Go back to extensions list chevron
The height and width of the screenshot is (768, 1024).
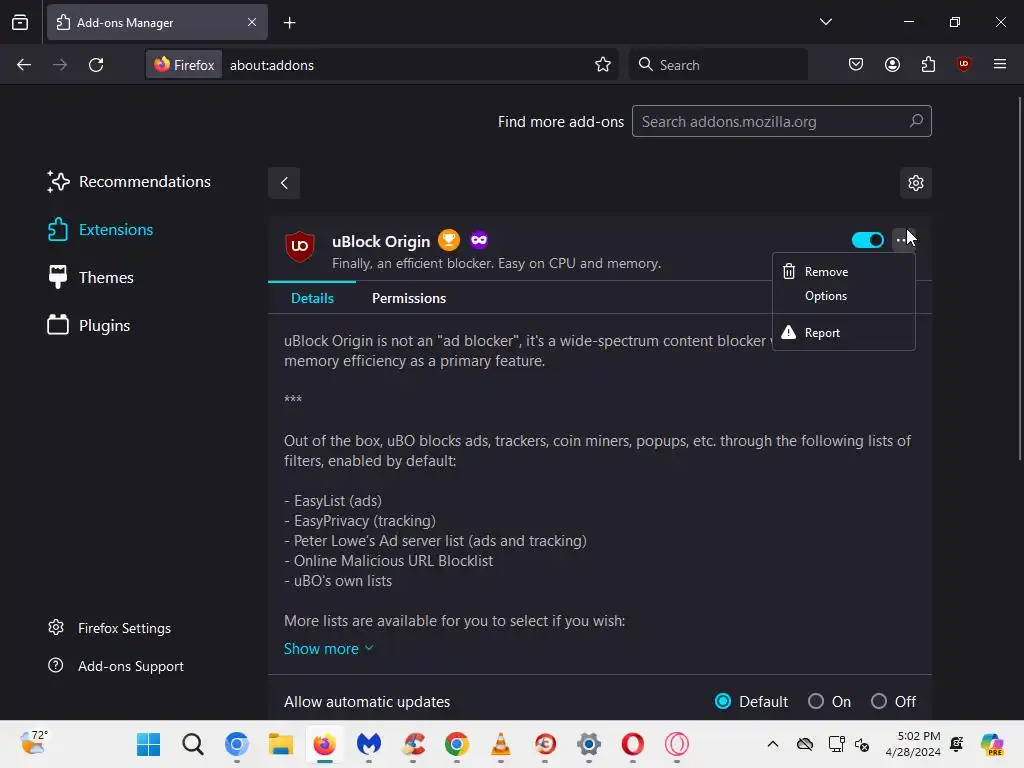click(x=284, y=183)
